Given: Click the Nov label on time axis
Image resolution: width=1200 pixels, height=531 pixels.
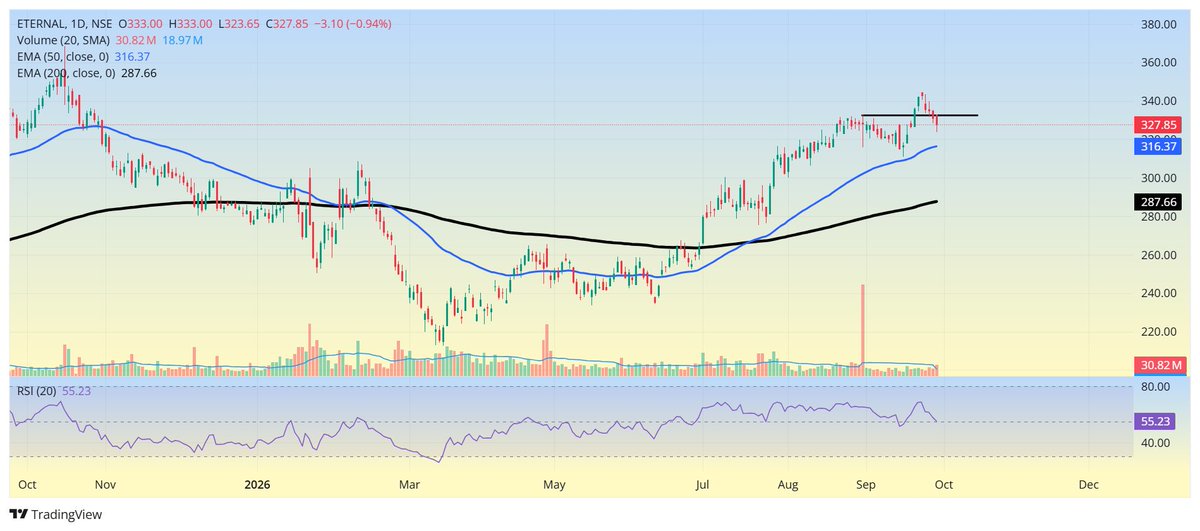Looking at the screenshot, I should click(x=107, y=484).
